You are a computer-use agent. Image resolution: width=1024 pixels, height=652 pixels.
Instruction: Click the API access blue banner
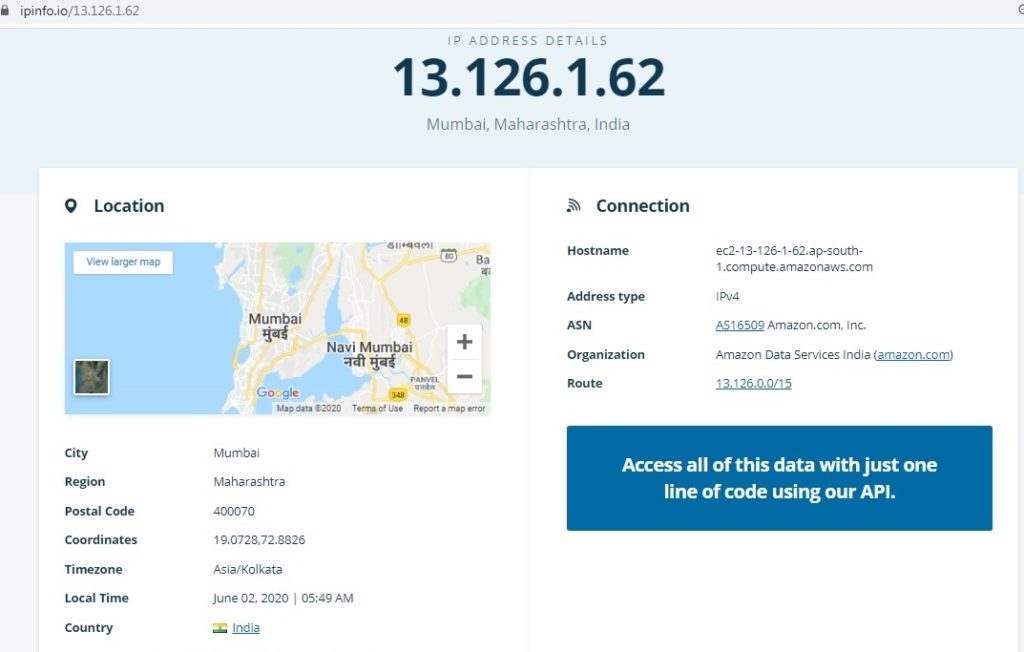click(x=779, y=478)
